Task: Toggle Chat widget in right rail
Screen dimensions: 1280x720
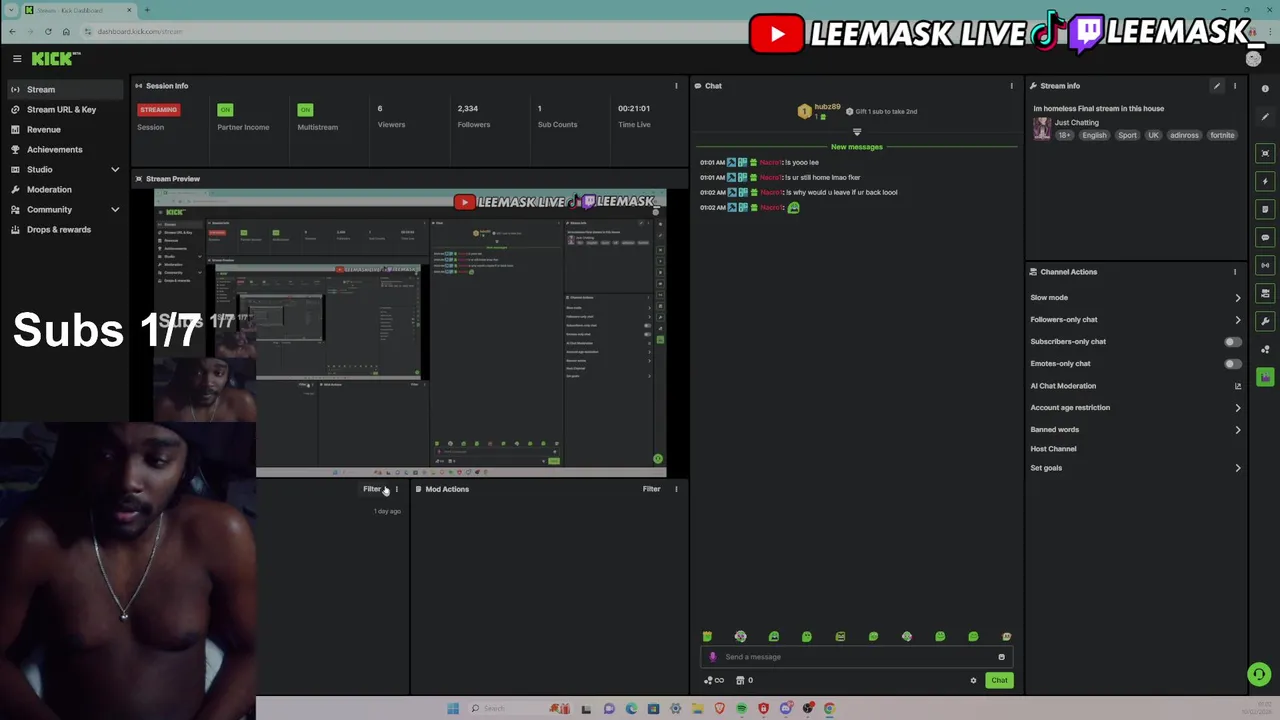Action: pyautogui.click(x=1265, y=237)
